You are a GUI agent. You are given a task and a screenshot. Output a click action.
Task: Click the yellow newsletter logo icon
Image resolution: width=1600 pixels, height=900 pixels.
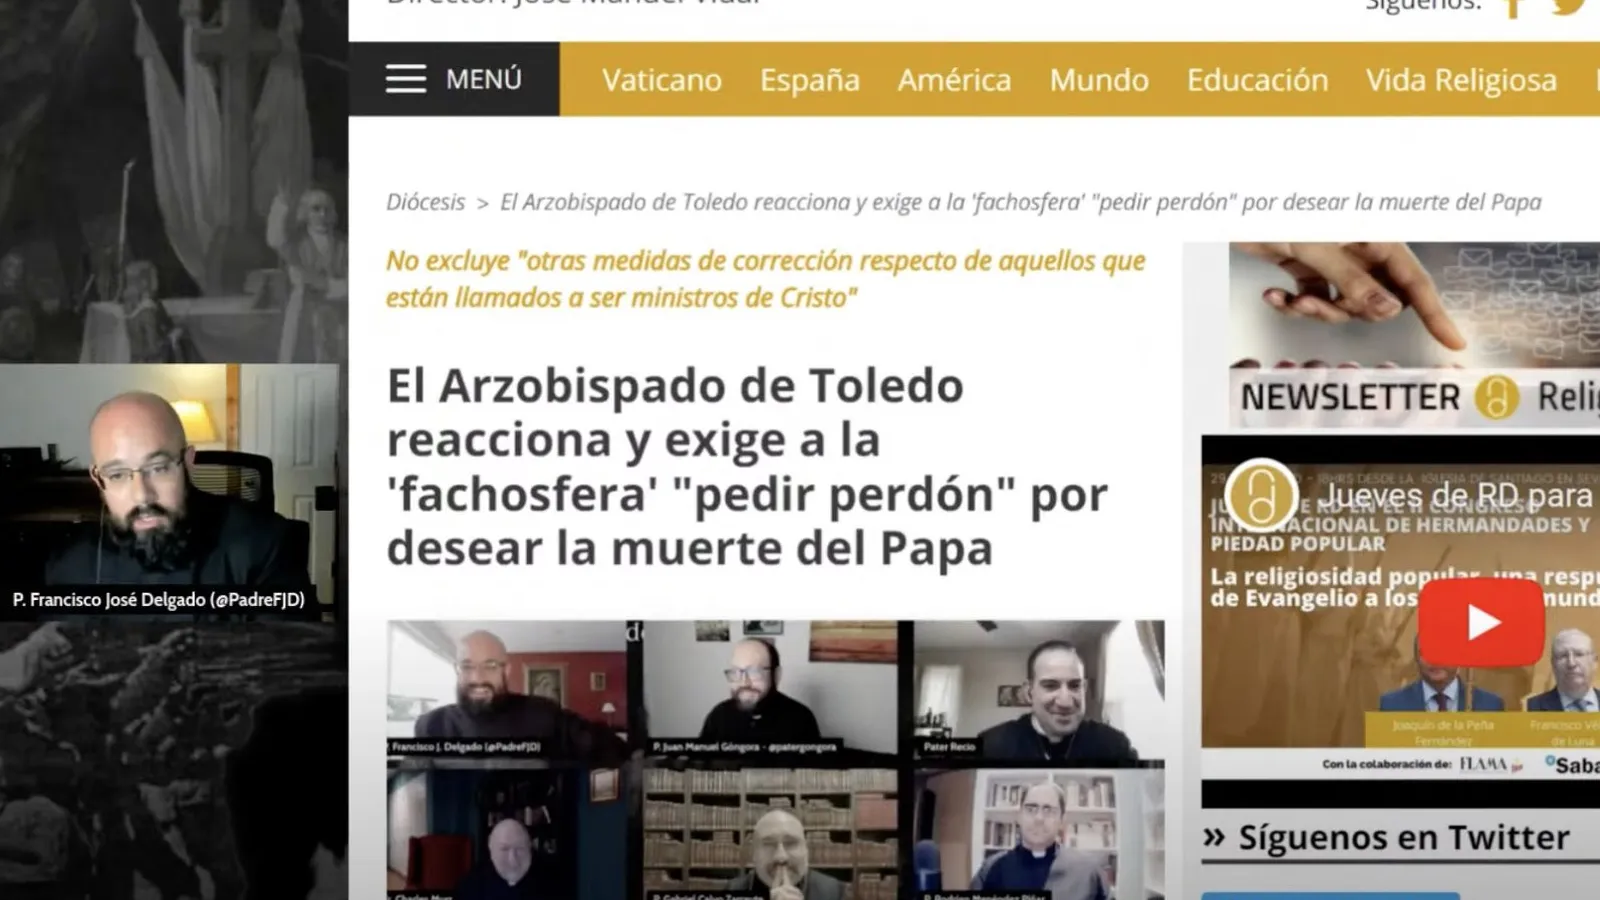[1496, 398]
